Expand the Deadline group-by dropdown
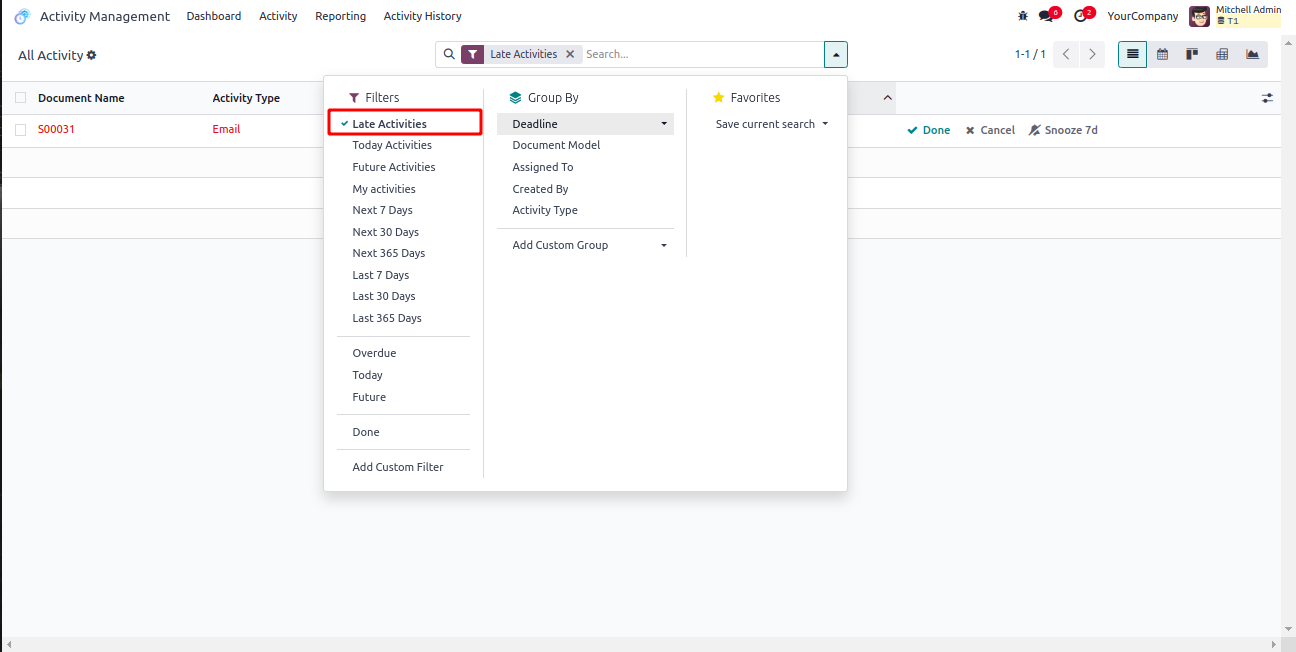Viewport: 1296px width, 652px height. coord(663,124)
